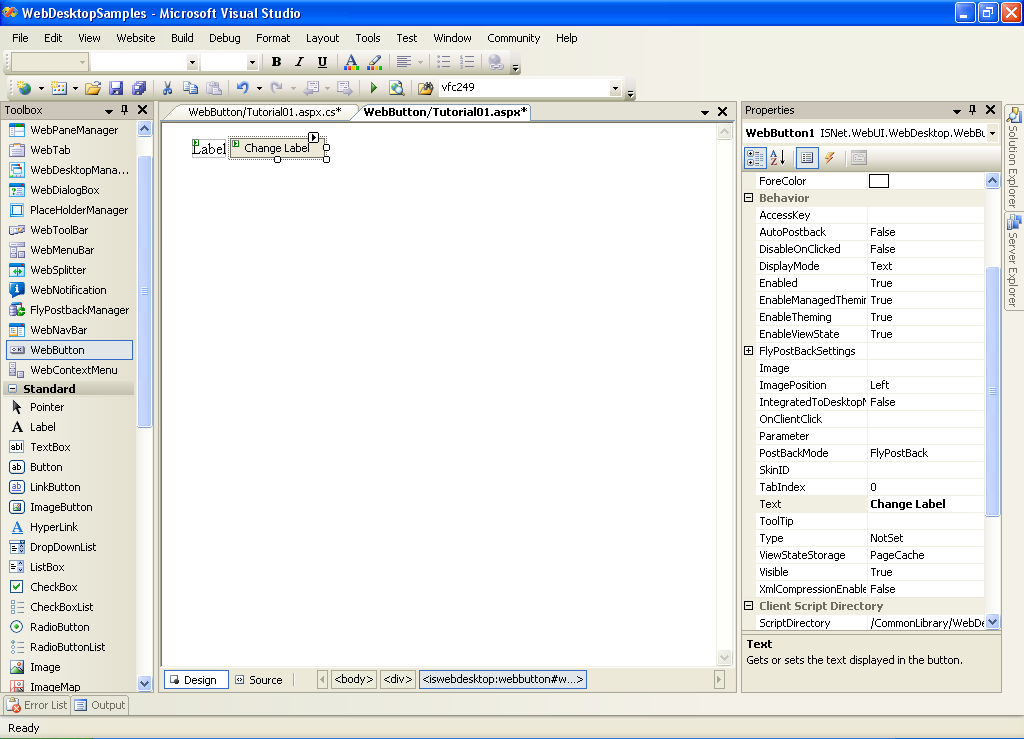The height and width of the screenshot is (739, 1024).
Task: Switch to the Tutorial01.aspx.cs tab
Action: [x=264, y=112]
